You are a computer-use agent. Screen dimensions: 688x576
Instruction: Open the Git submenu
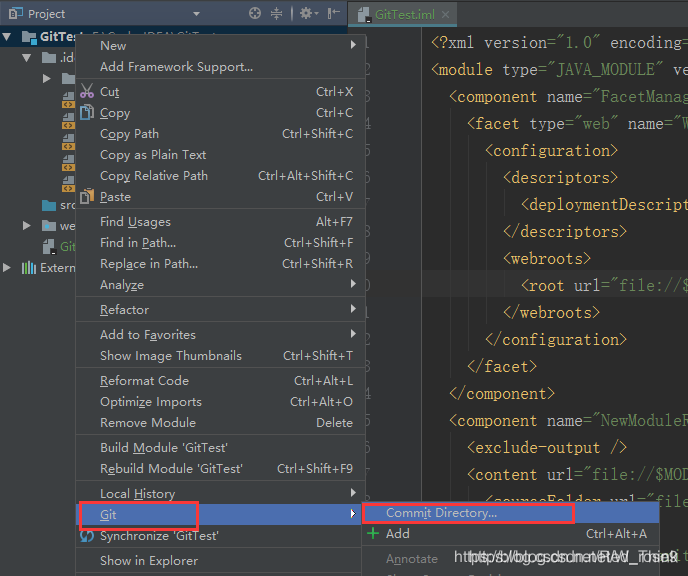(220, 515)
